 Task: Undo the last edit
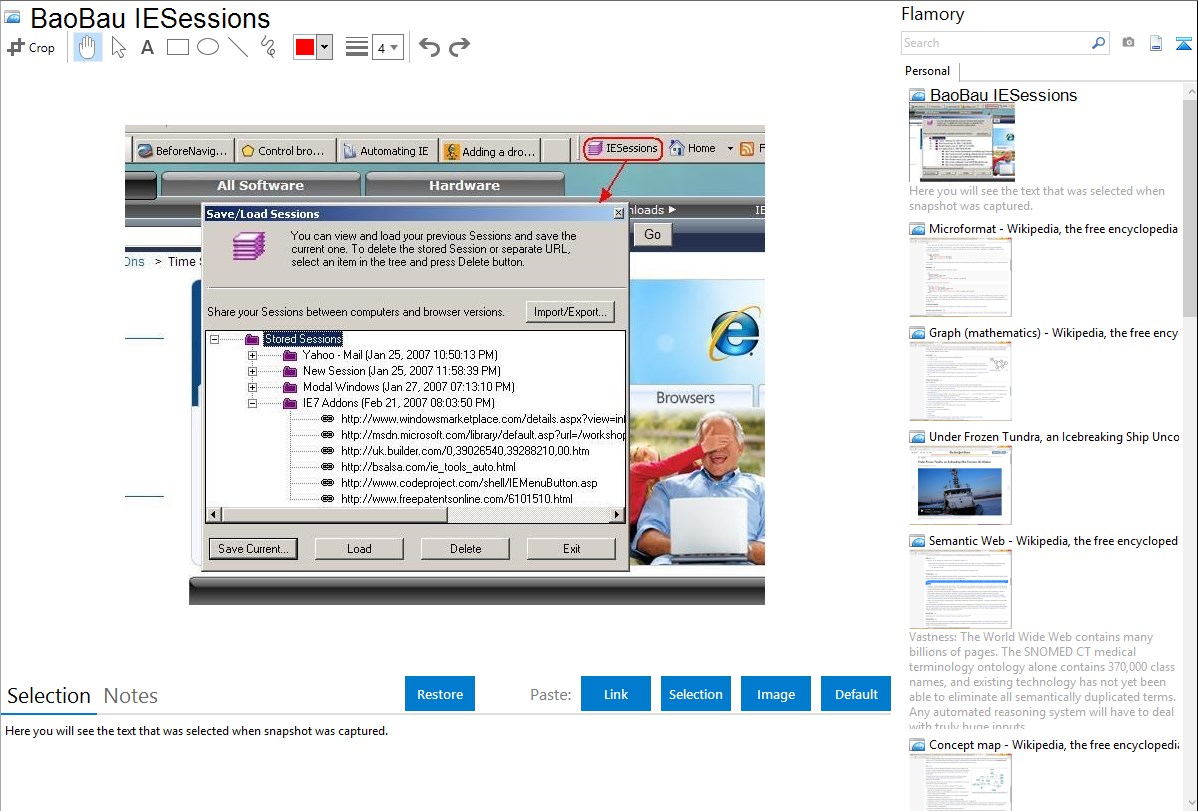point(429,47)
